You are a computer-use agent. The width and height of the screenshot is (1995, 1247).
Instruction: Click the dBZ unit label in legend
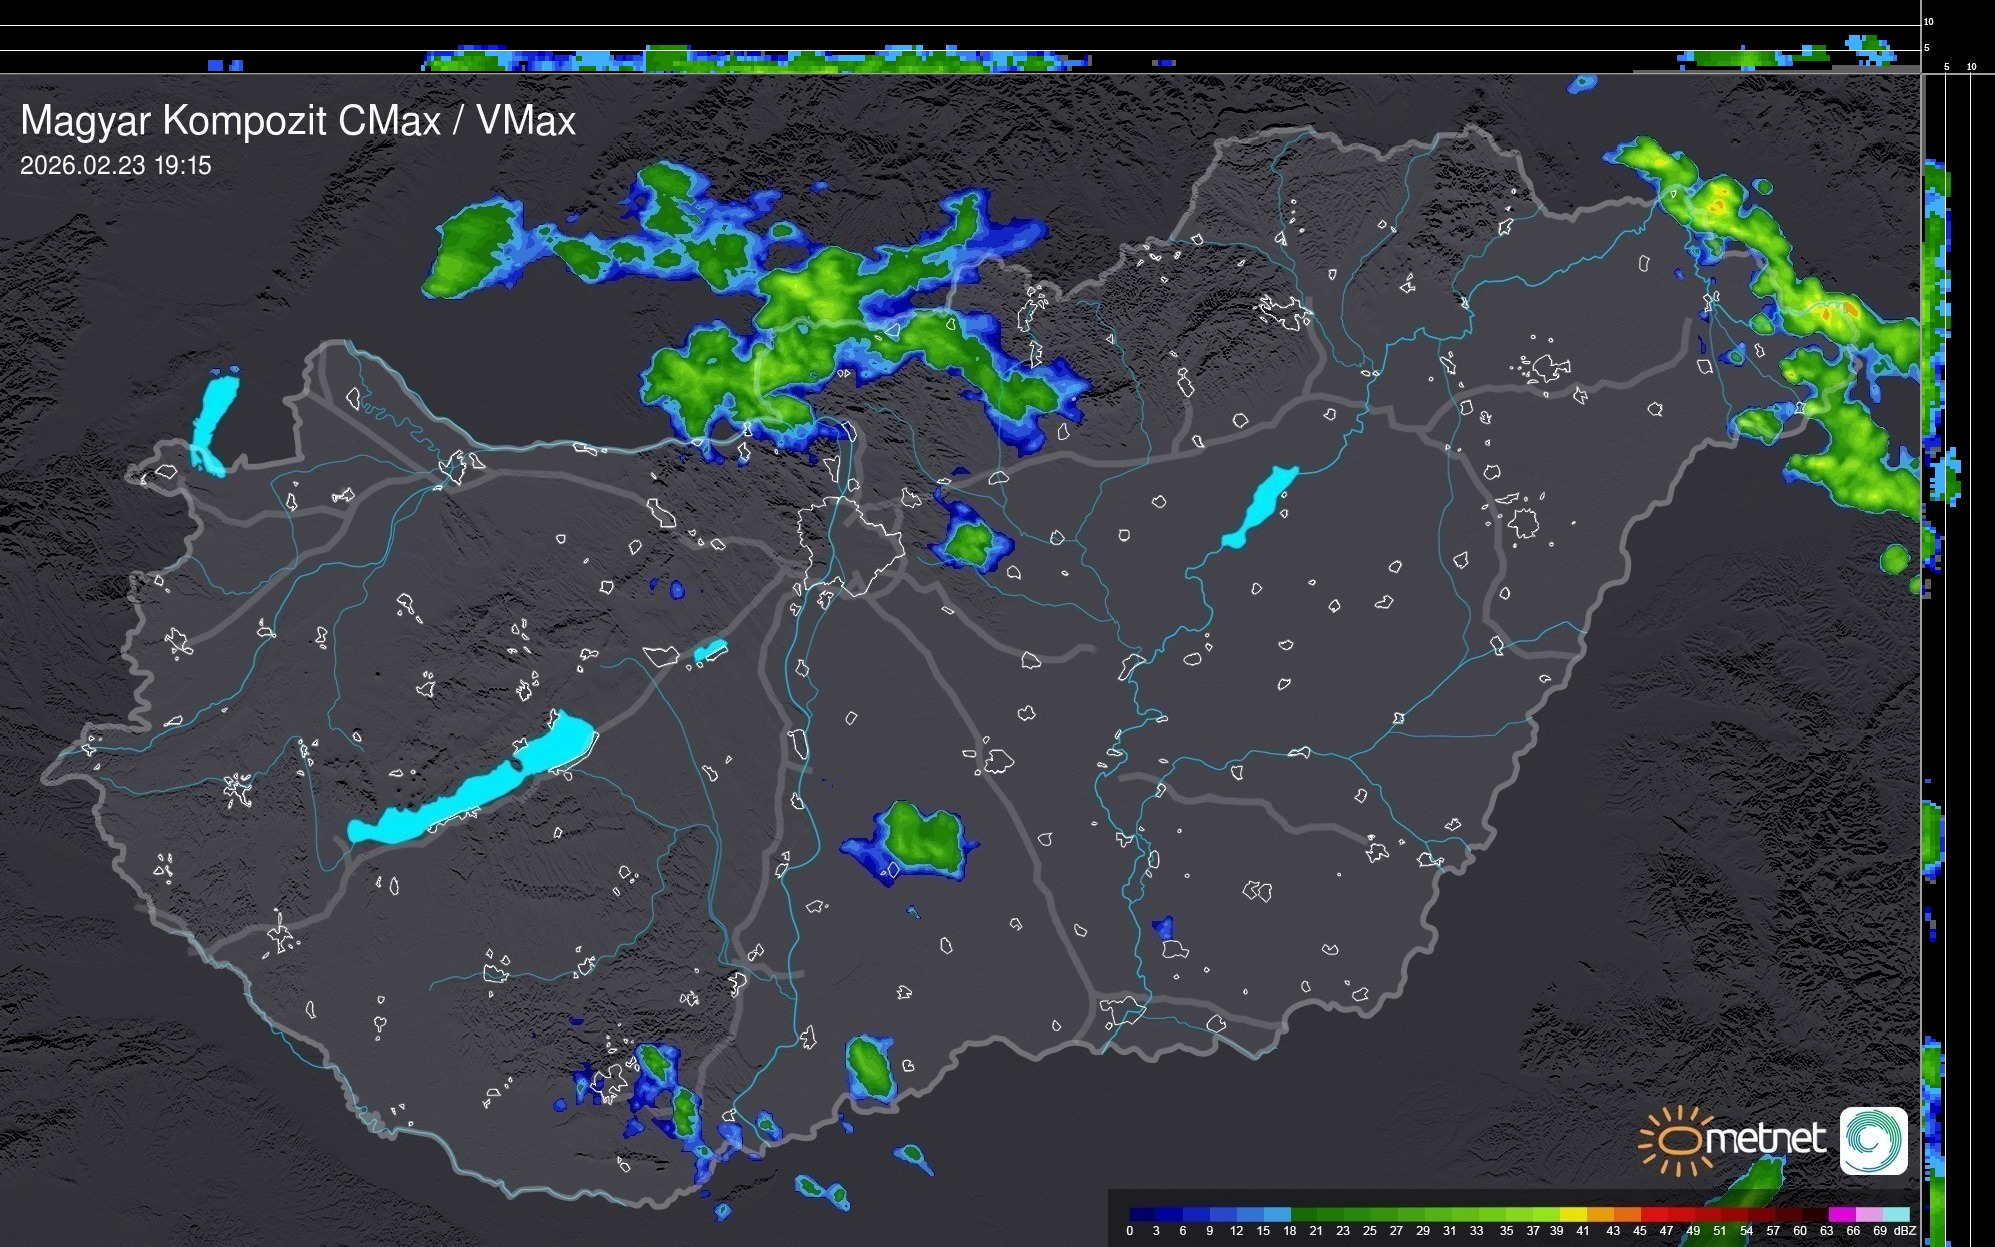(1905, 1231)
